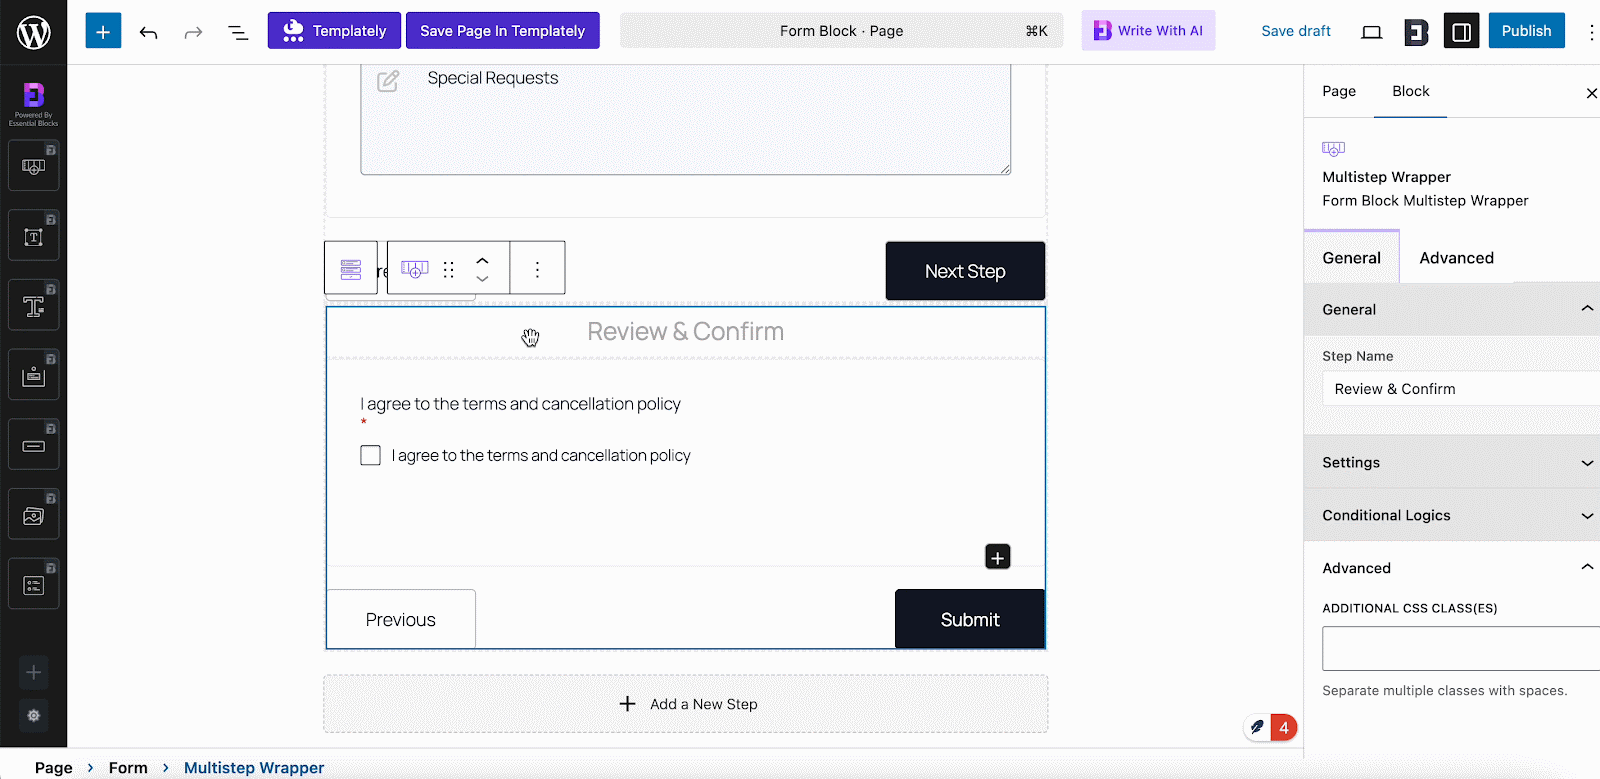
Task: Insert the advanced heading text block from sidebar
Action: click(x=34, y=306)
